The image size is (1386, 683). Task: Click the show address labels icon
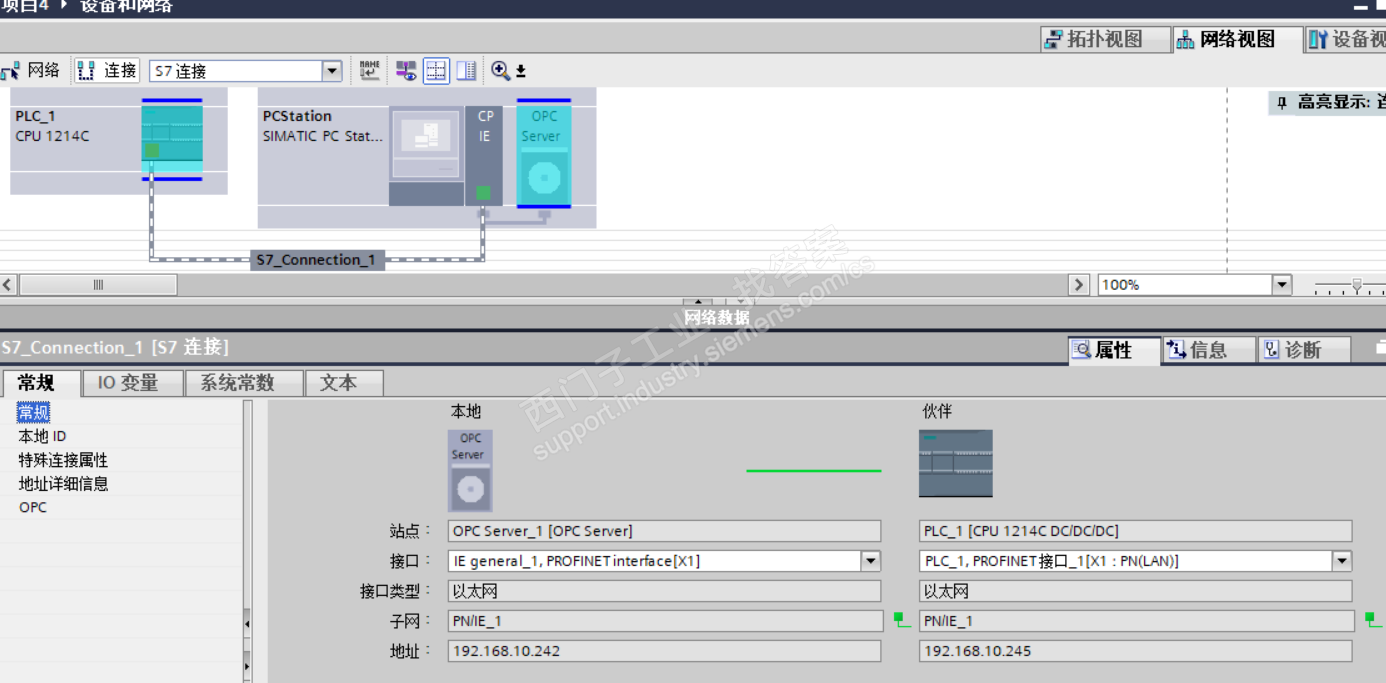coord(406,70)
